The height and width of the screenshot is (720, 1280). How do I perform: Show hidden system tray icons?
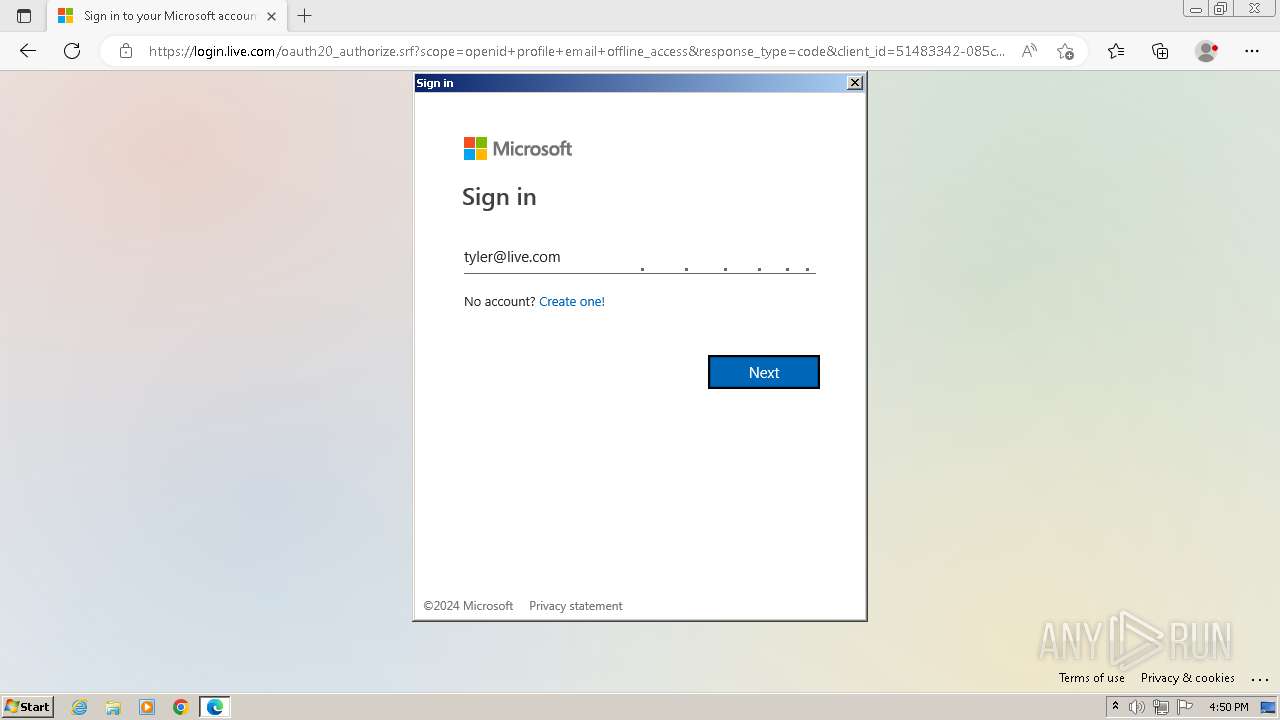click(1115, 707)
